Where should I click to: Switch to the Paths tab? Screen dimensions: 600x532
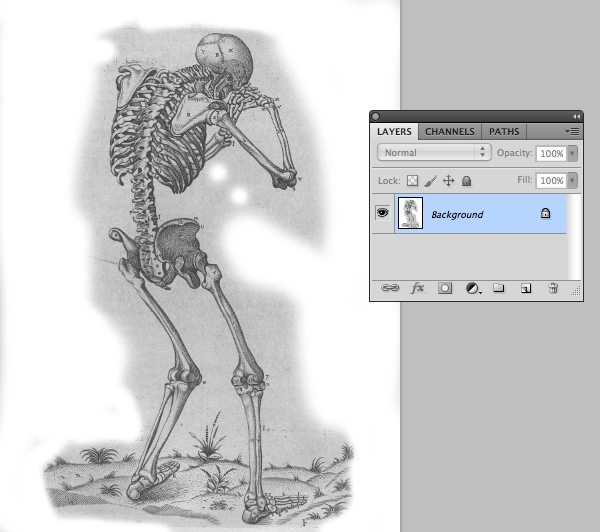click(x=504, y=132)
